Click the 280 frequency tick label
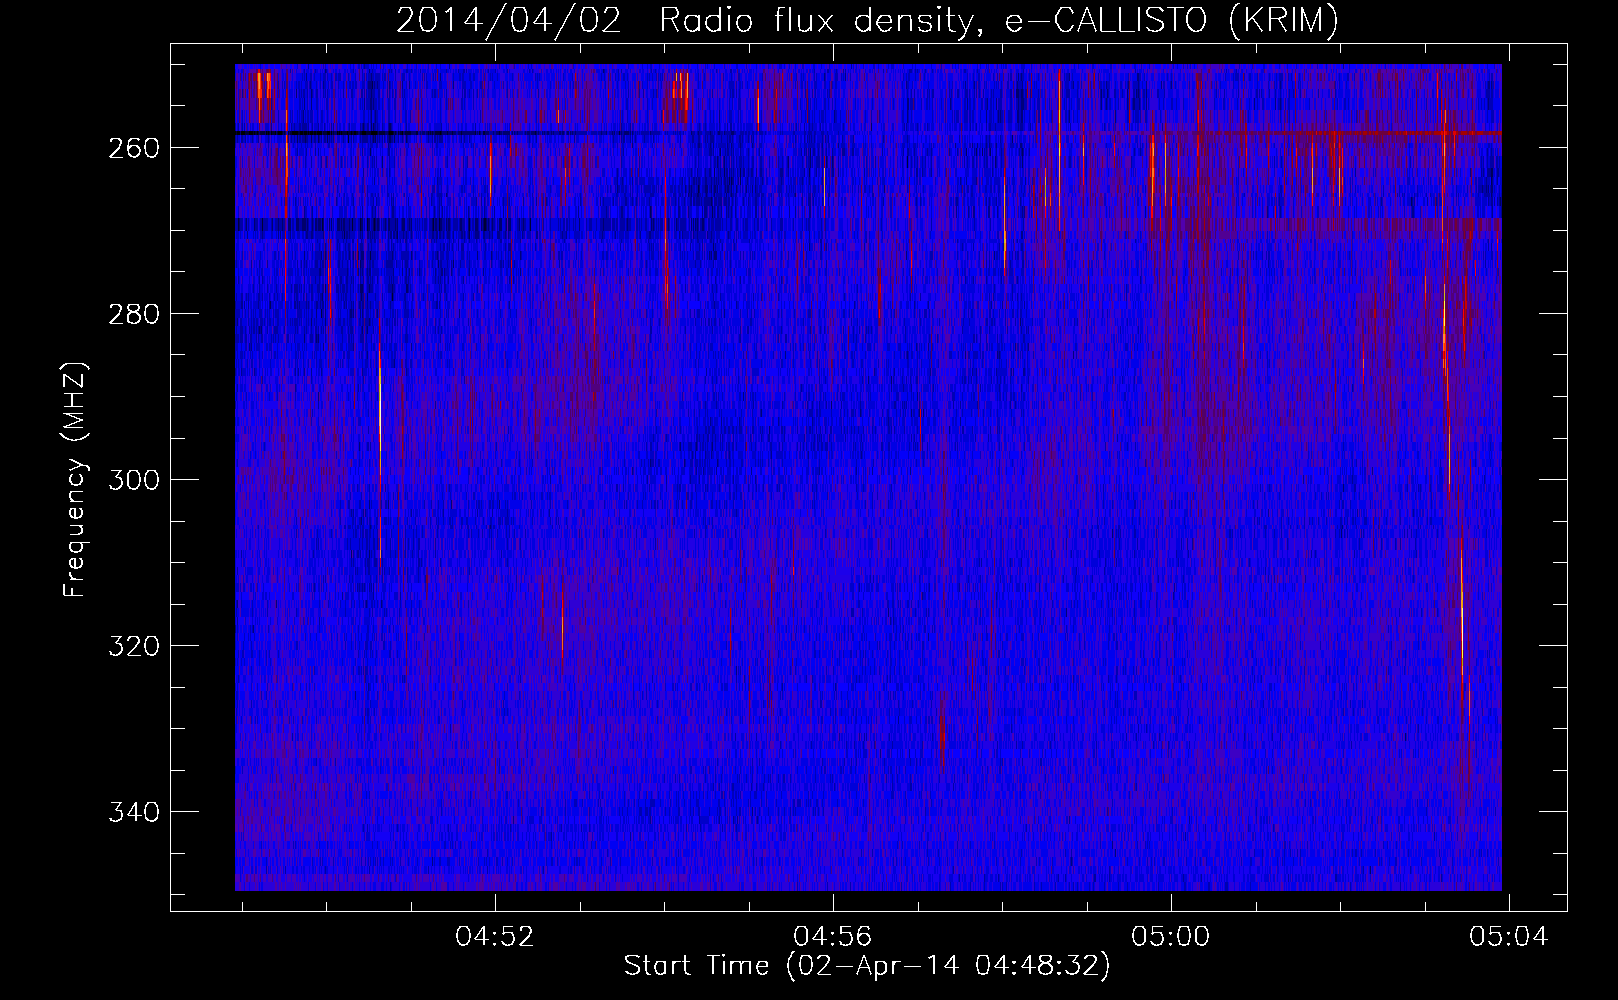This screenshot has width=1618, height=1000. tap(134, 314)
